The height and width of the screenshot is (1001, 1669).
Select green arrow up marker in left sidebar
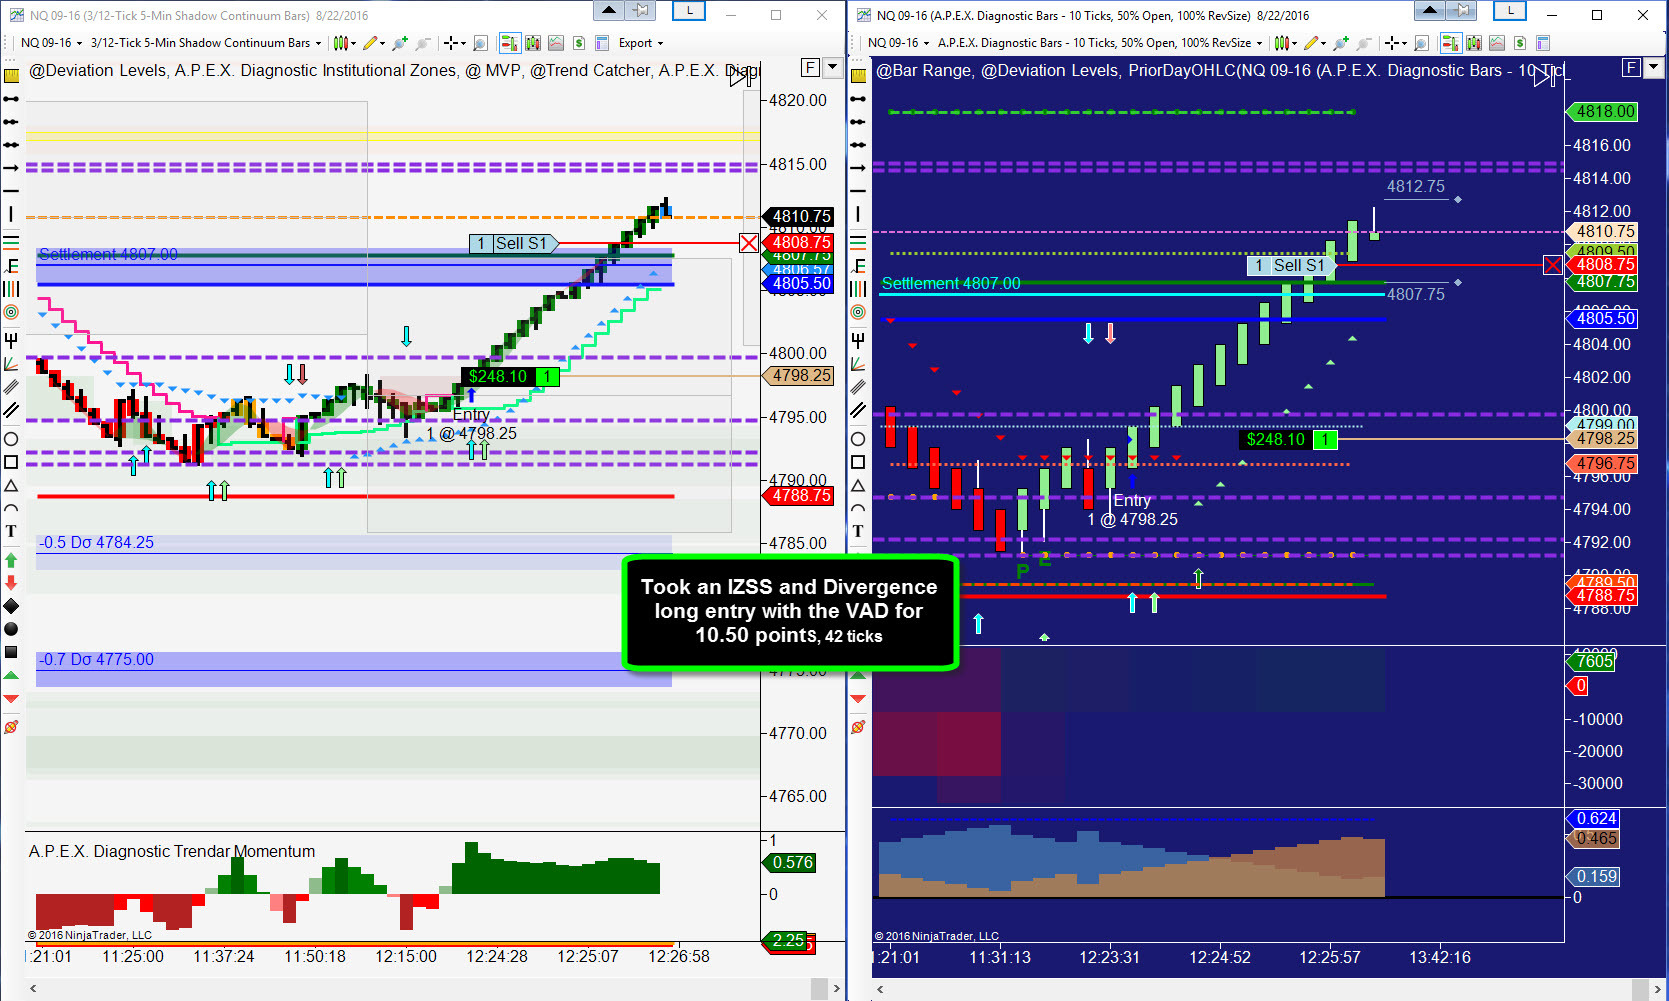pyautogui.click(x=12, y=560)
